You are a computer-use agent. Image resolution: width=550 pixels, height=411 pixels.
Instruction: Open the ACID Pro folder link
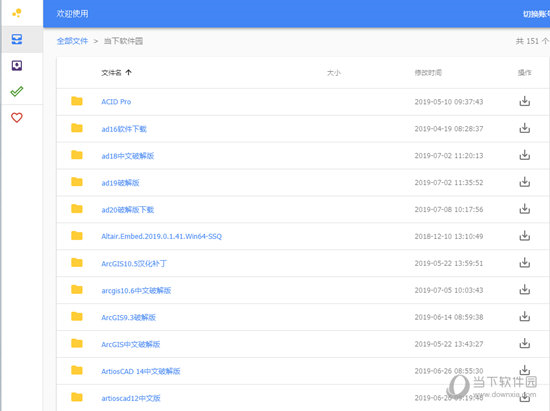[116, 102]
